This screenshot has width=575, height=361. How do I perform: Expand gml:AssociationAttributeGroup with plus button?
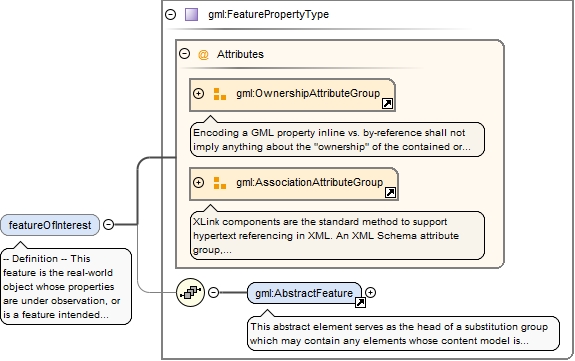click(198, 182)
